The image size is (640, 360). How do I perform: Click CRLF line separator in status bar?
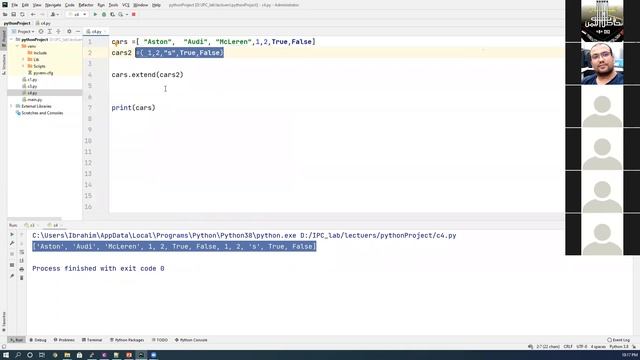(x=568, y=347)
